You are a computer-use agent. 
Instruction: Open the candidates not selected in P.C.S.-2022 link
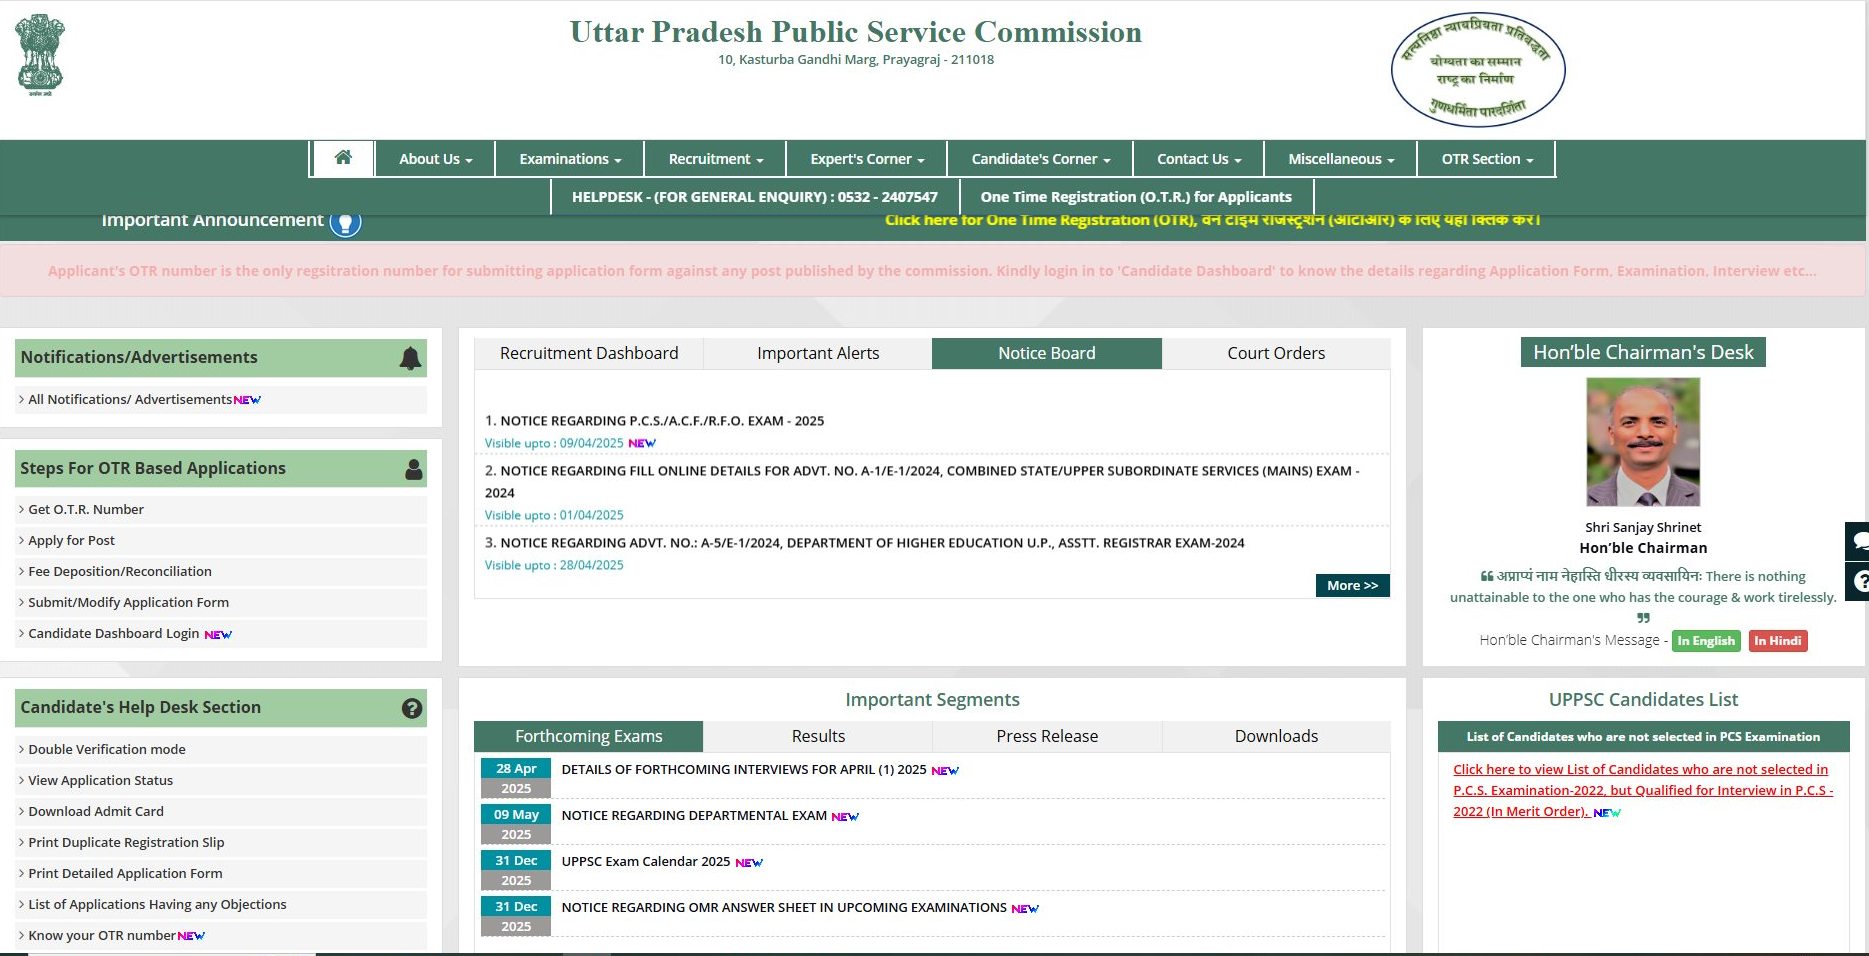coord(1642,790)
